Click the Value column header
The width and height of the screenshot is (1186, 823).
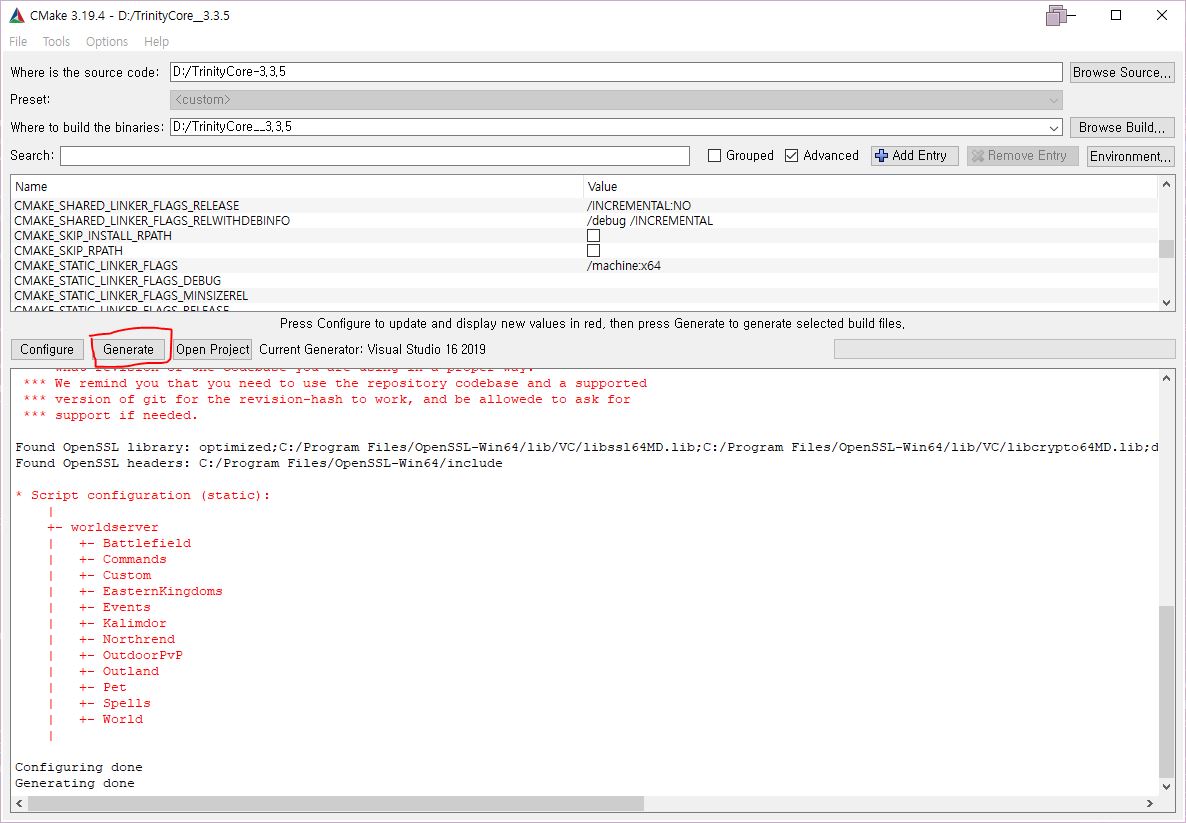pyautogui.click(x=871, y=187)
